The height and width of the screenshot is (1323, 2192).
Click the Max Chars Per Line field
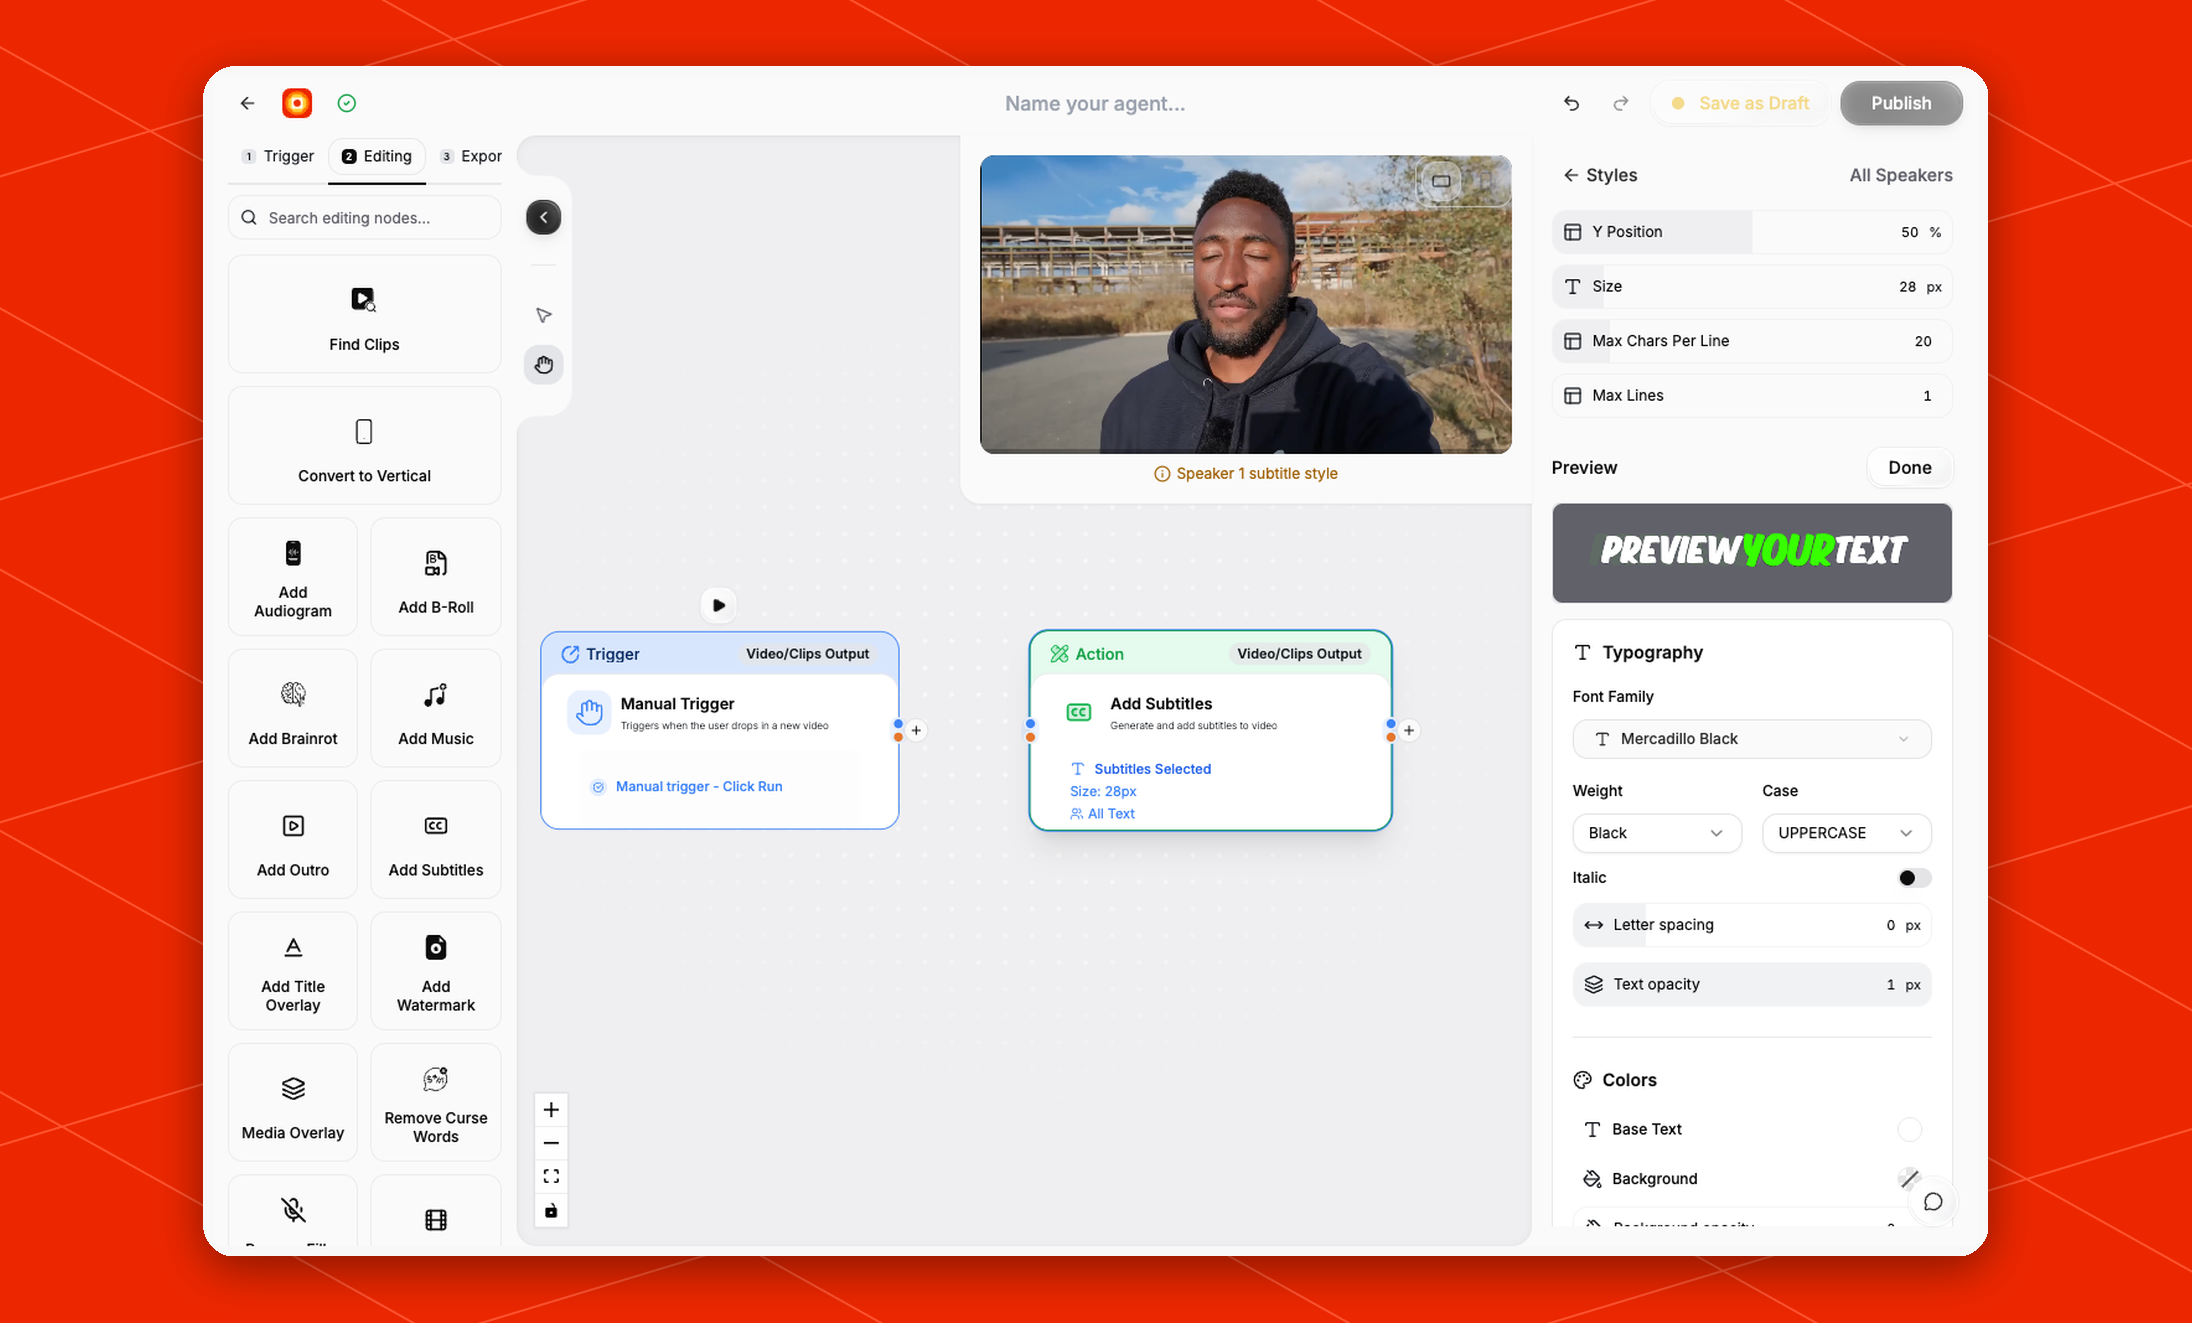(x=1751, y=341)
